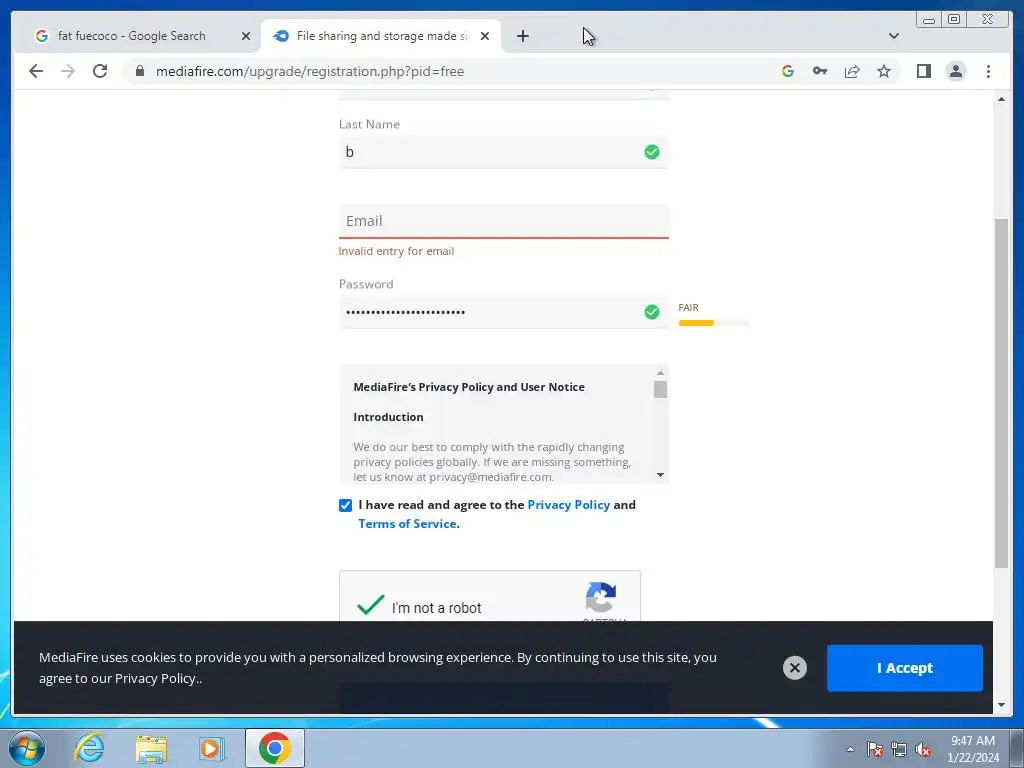1024x768 pixels.
Task: Click the Email input field
Action: coord(504,221)
